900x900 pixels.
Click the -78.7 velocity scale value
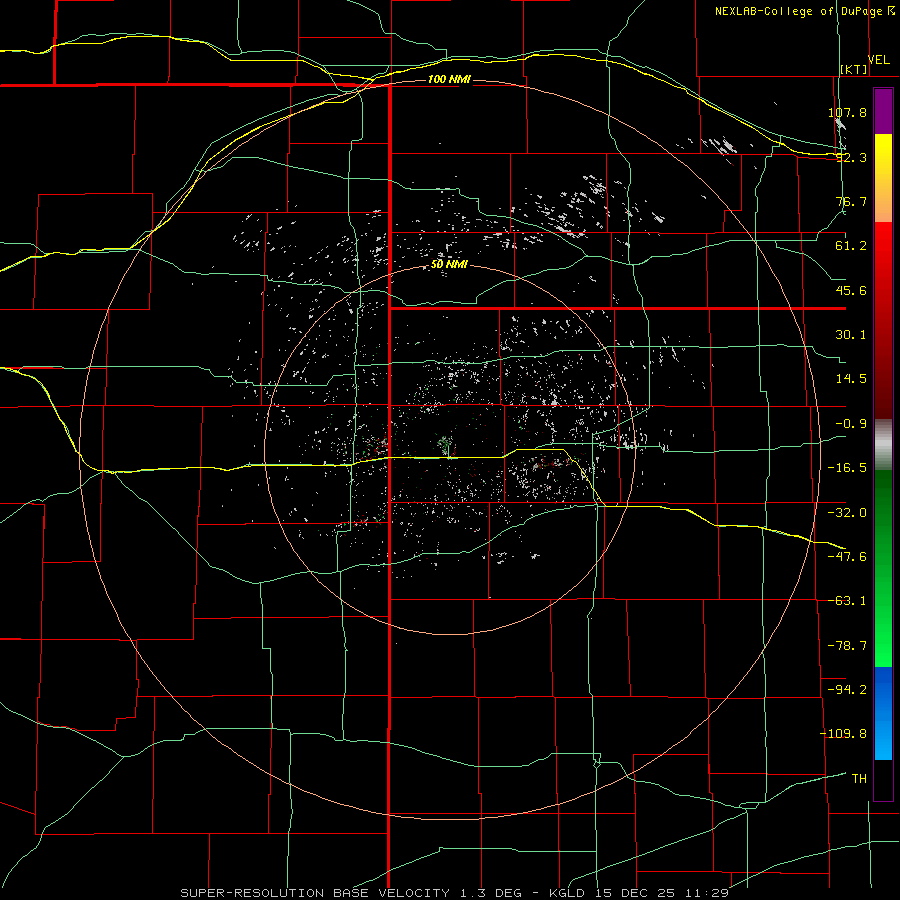(847, 646)
